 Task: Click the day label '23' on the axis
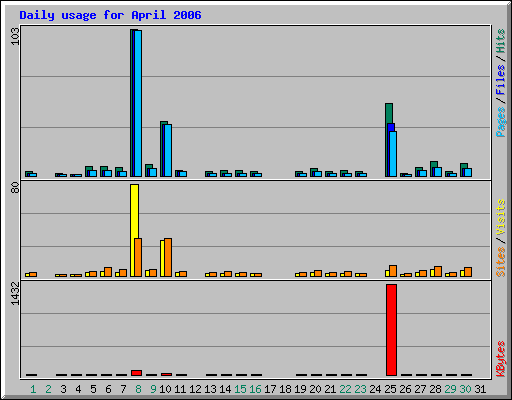coord(360,389)
